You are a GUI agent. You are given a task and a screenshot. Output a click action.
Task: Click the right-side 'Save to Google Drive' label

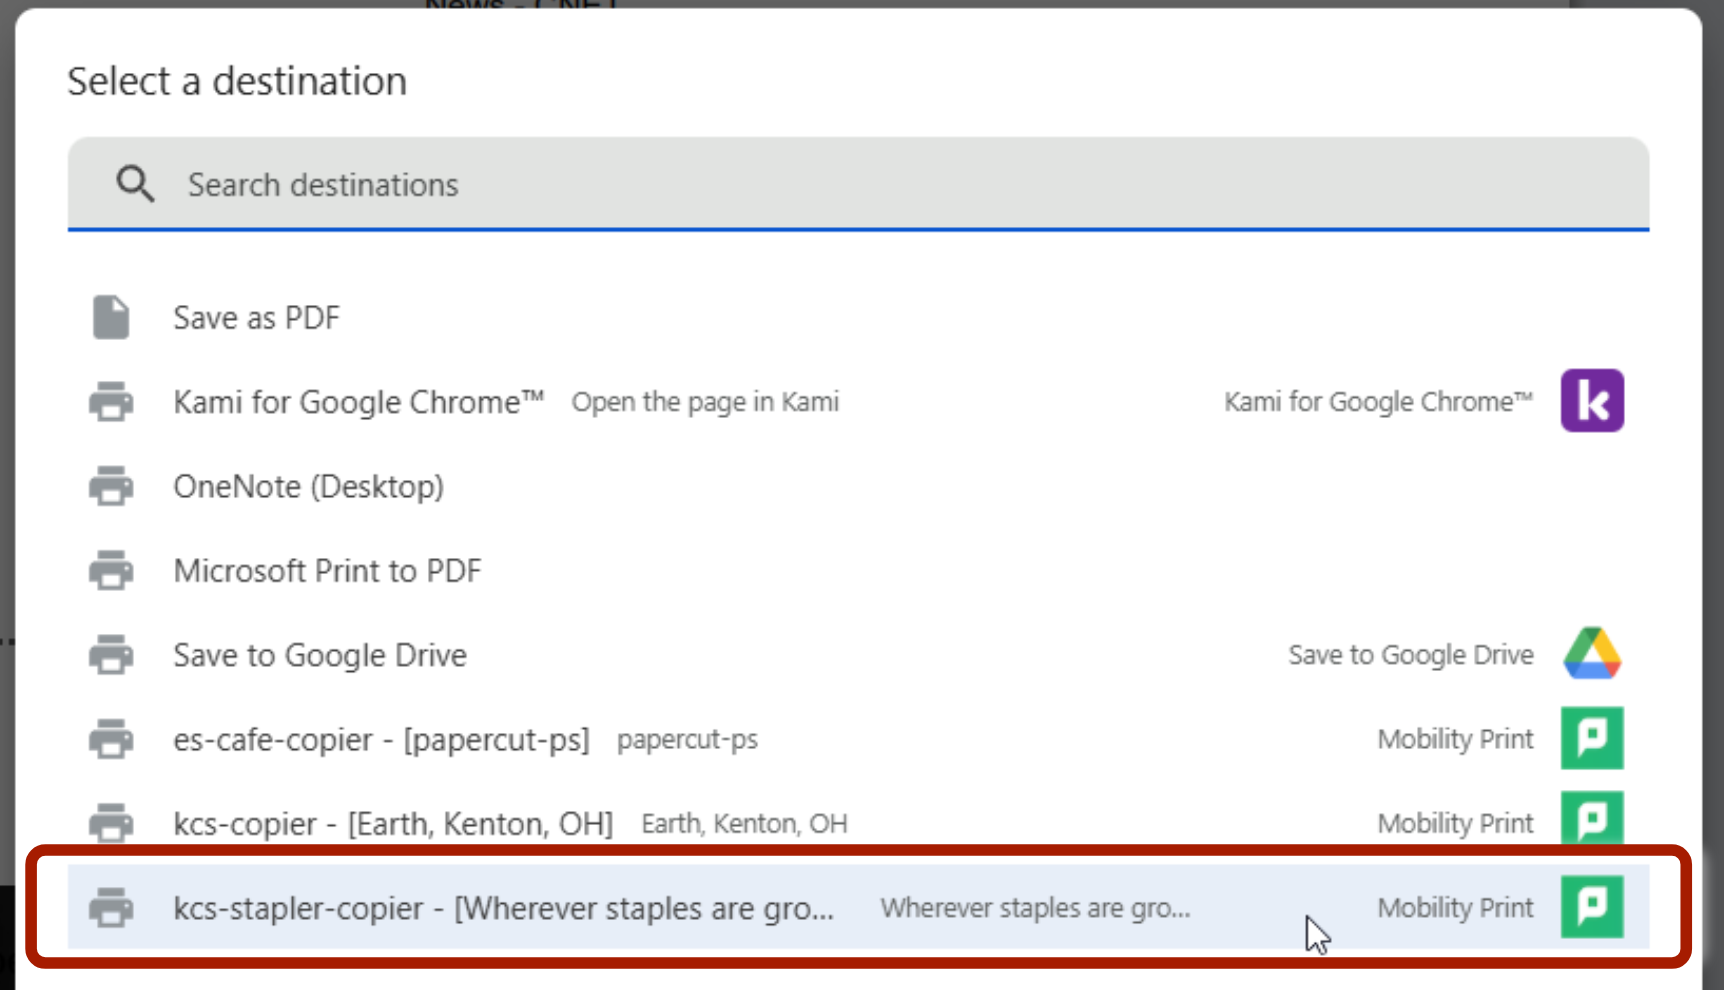click(1411, 655)
